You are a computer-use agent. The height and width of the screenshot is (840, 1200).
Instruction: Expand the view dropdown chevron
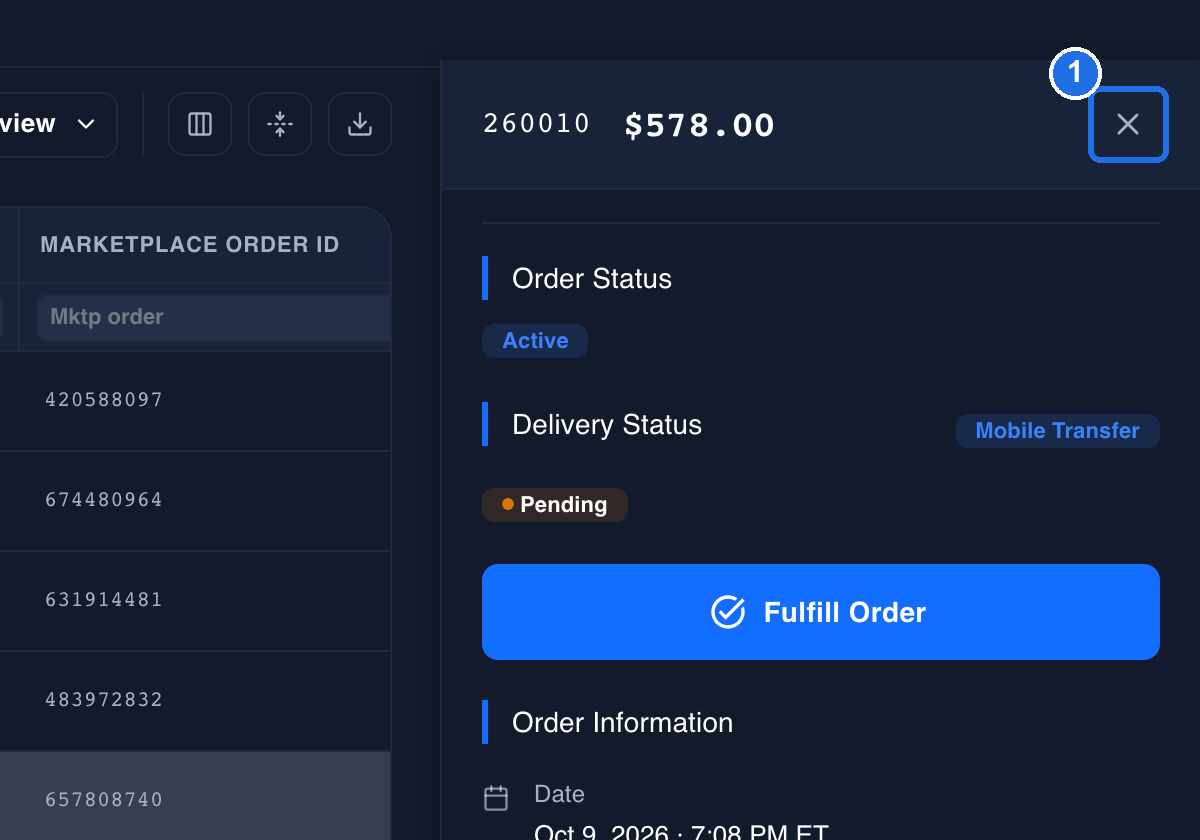coord(86,124)
